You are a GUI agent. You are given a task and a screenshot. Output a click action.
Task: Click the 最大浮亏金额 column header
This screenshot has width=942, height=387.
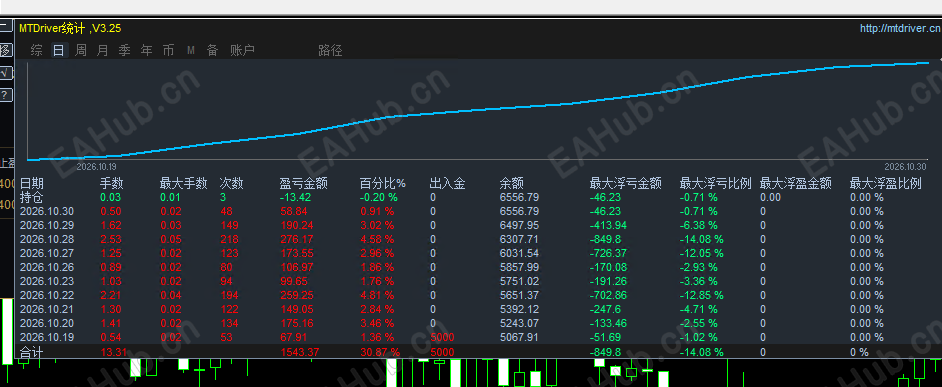point(625,183)
